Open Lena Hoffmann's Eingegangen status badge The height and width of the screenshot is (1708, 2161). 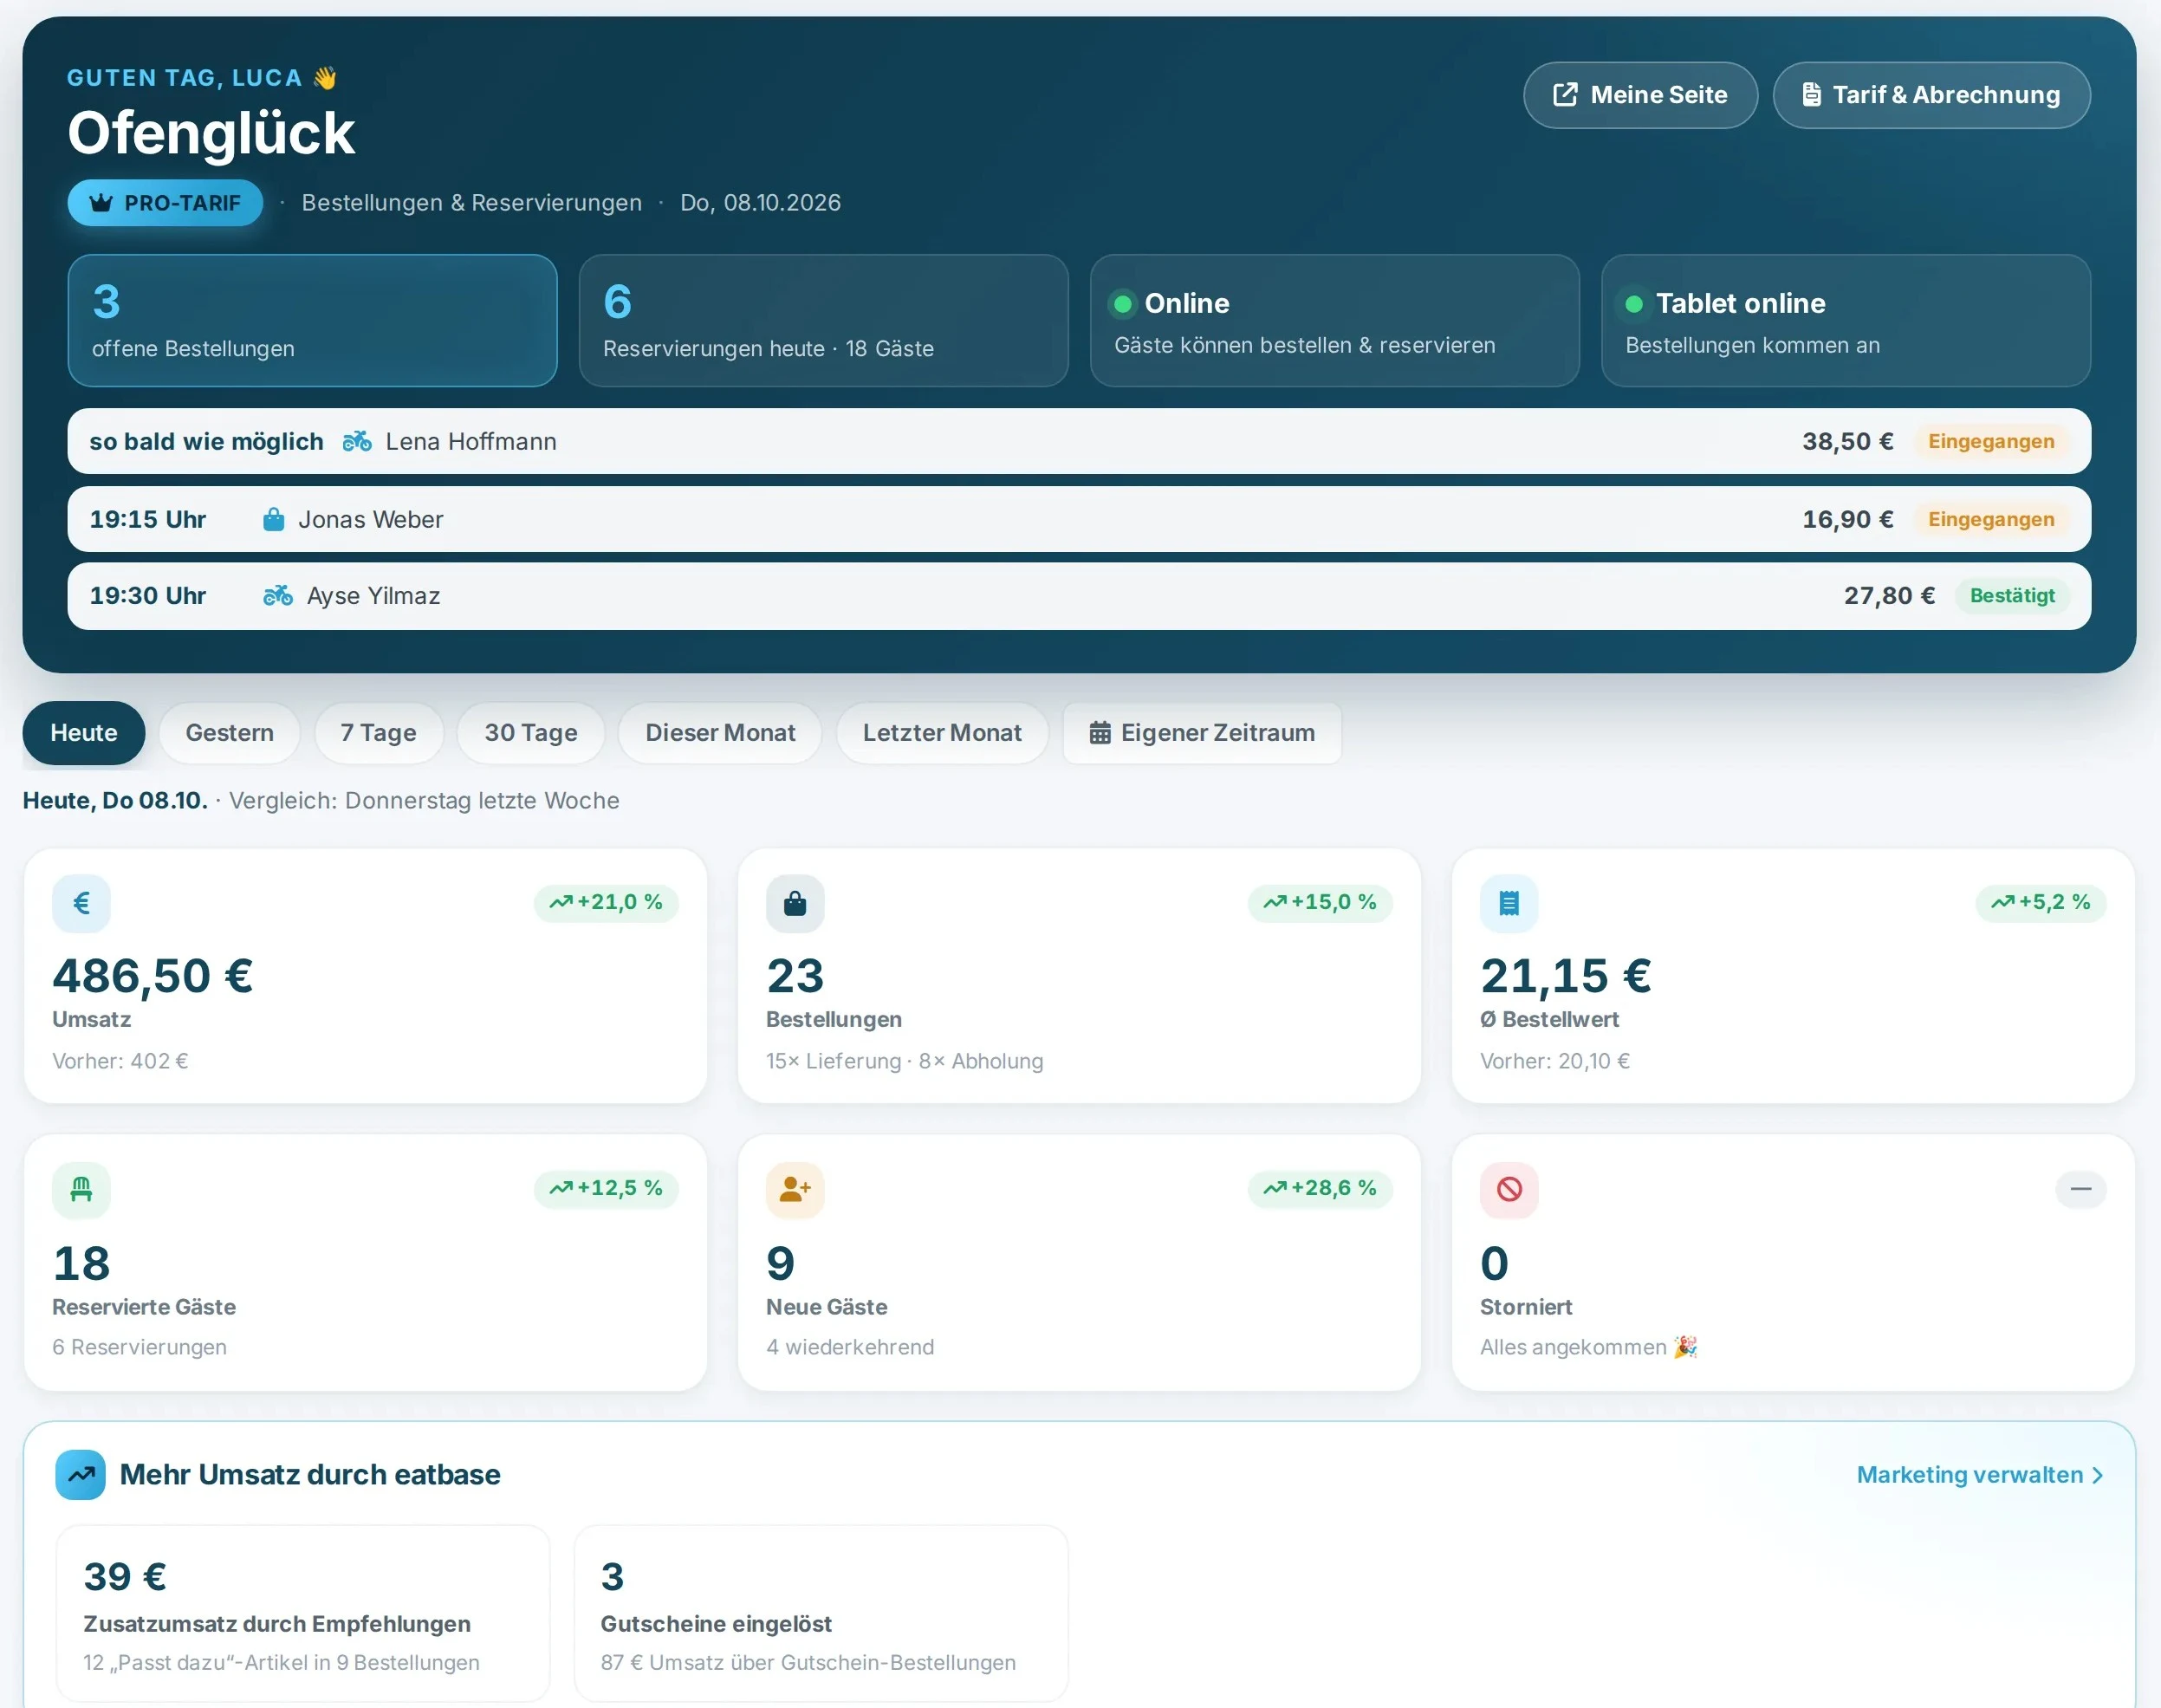point(1990,441)
